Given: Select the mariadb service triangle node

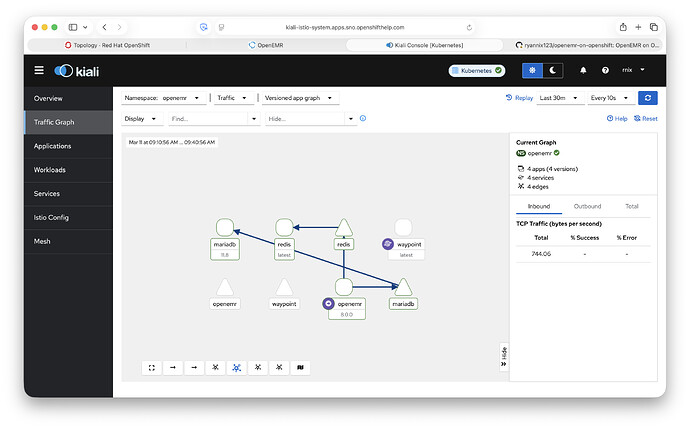Looking at the screenshot, I should tap(403, 287).
